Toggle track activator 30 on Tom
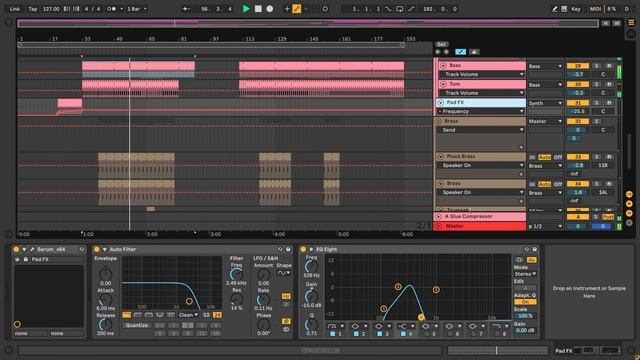Image resolution: width=640 pixels, height=360 pixels. [578, 84]
